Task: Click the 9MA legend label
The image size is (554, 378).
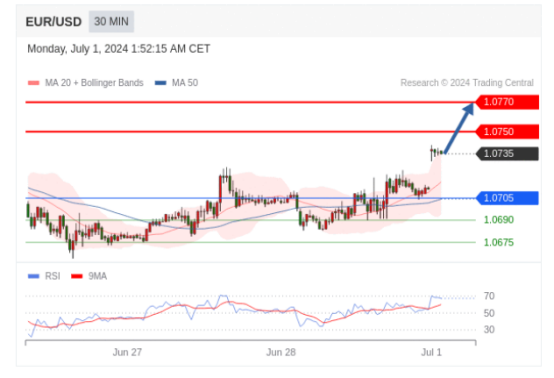Action: click(98, 276)
